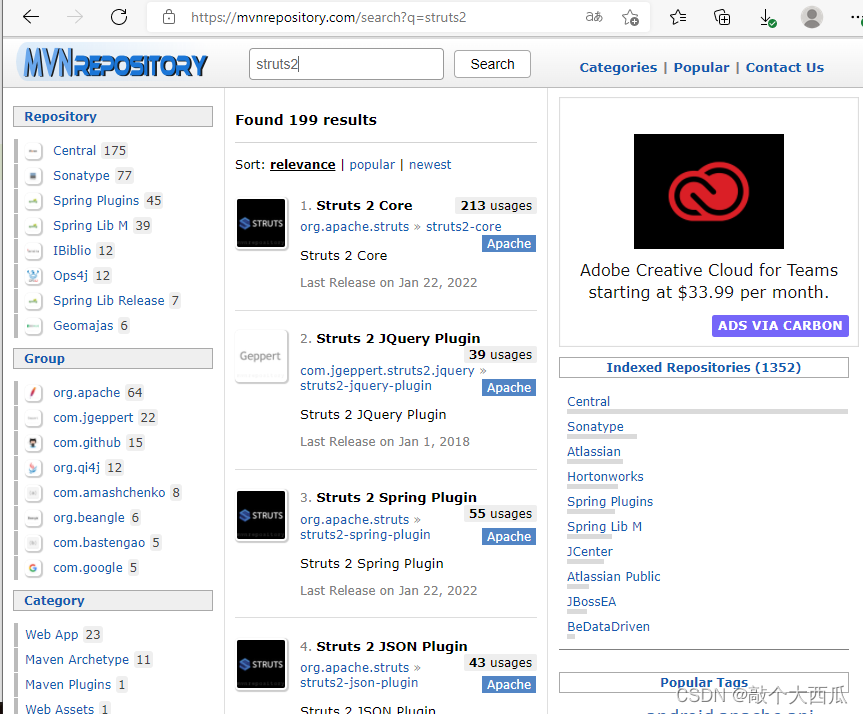The image size is (863, 714).
Task: Click the Spring Plugins icon in sidebar
Action: pyautogui.click(x=33, y=201)
